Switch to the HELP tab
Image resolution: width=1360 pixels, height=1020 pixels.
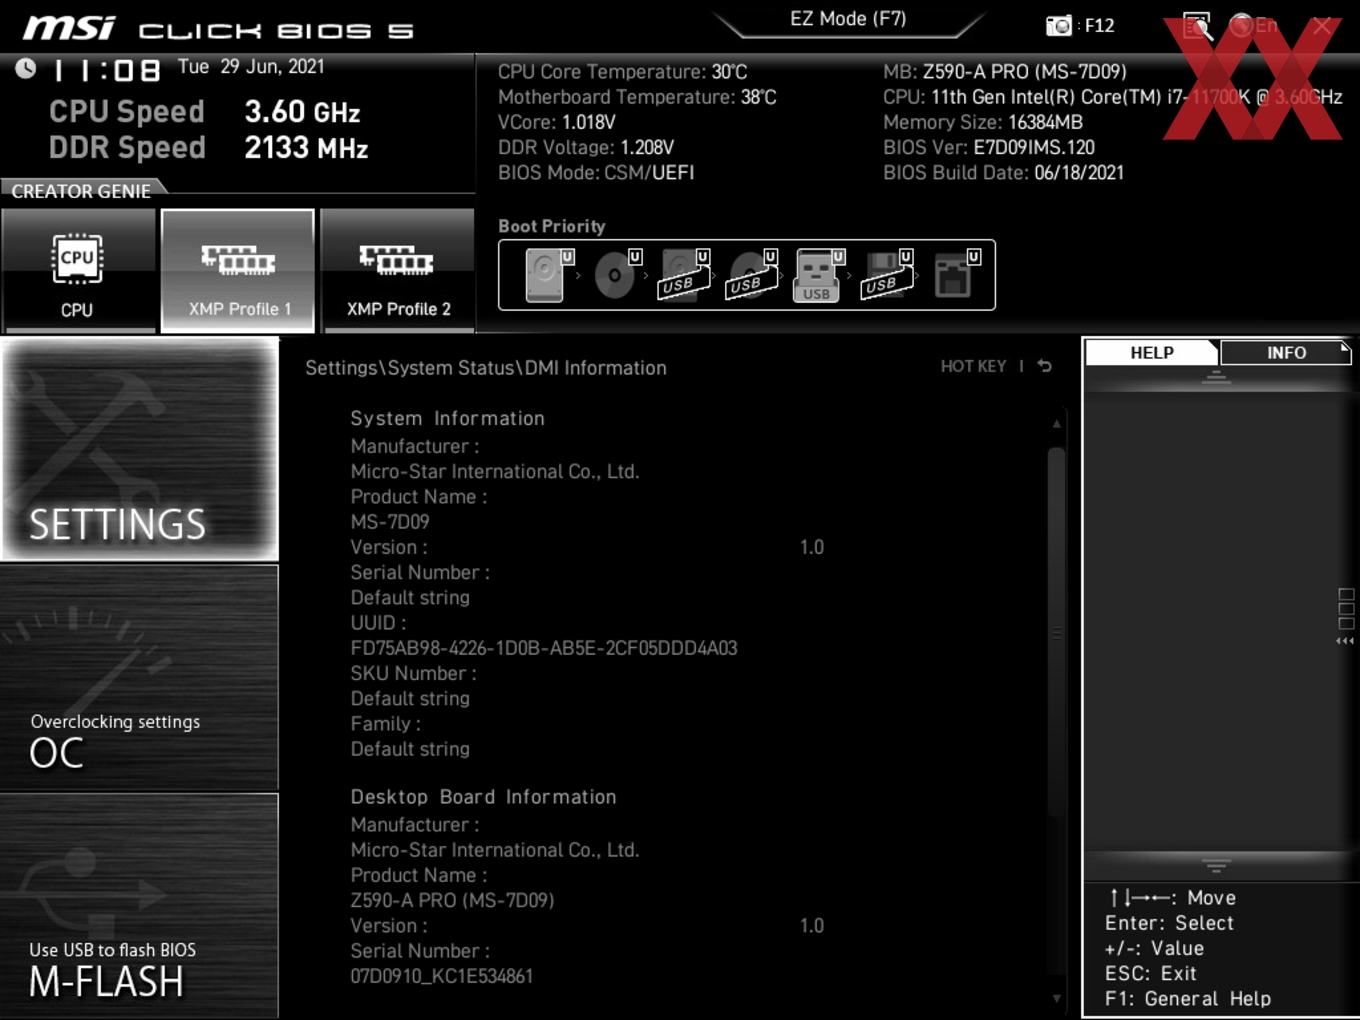coord(1152,352)
